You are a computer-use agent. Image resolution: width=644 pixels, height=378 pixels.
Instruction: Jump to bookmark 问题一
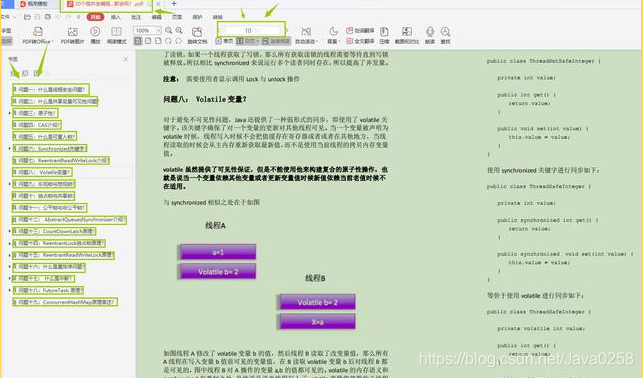coord(51,89)
